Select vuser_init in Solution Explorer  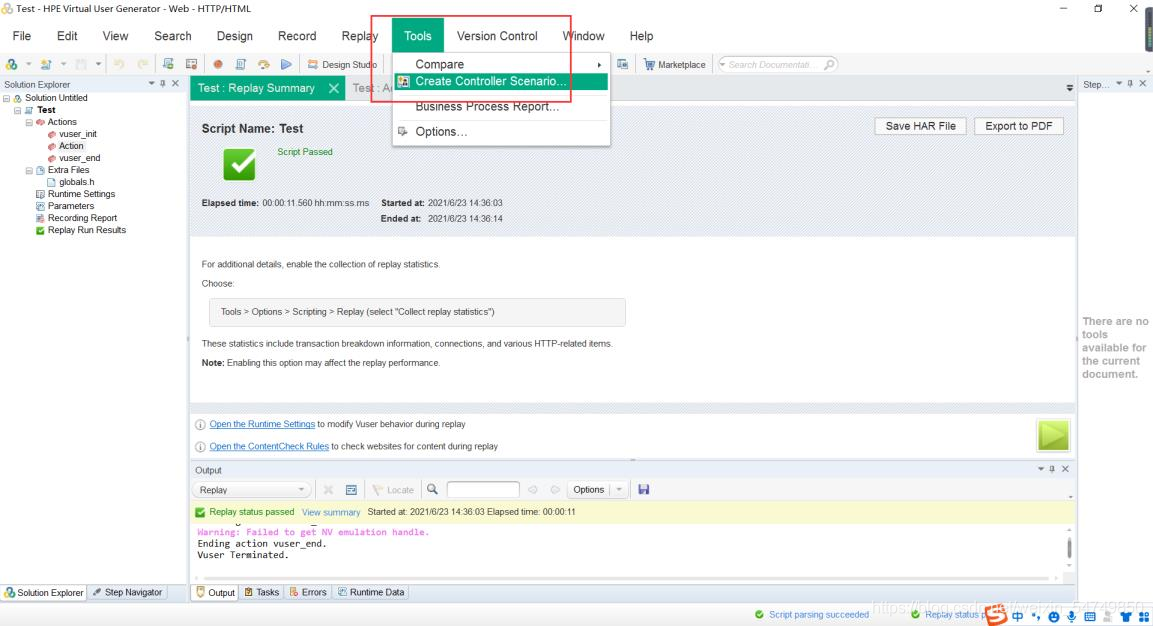77,134
